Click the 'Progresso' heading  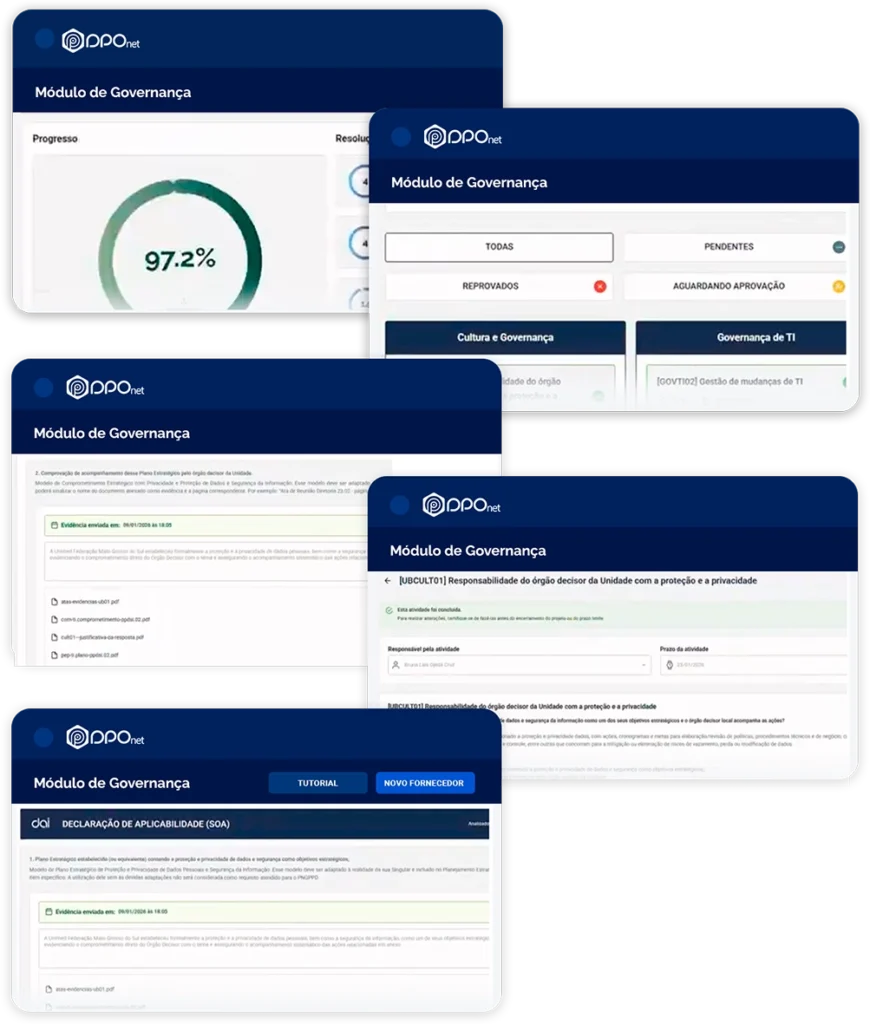click(x=55, y=138)
